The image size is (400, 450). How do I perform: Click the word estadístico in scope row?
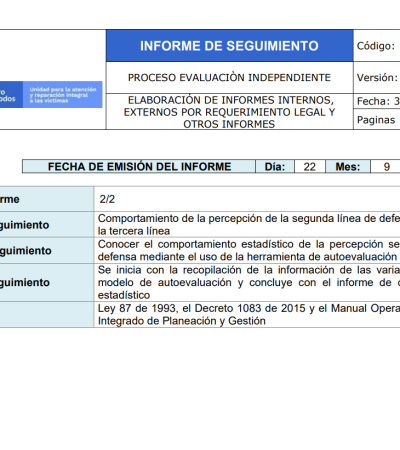click(124, 295)
